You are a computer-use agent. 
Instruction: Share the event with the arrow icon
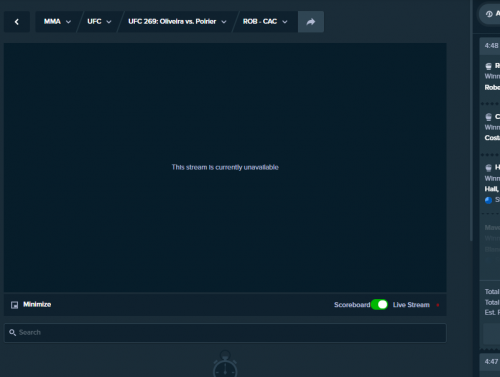311,22
